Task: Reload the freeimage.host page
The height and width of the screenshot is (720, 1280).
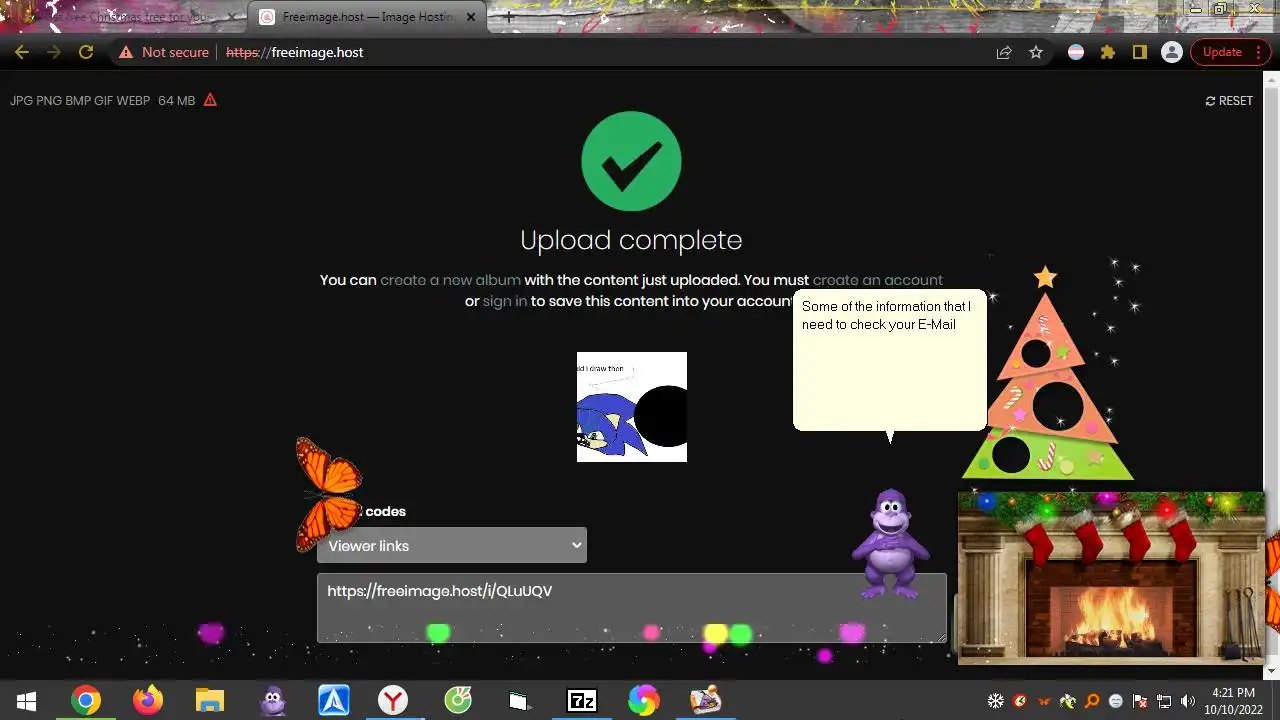Action: 86,52
